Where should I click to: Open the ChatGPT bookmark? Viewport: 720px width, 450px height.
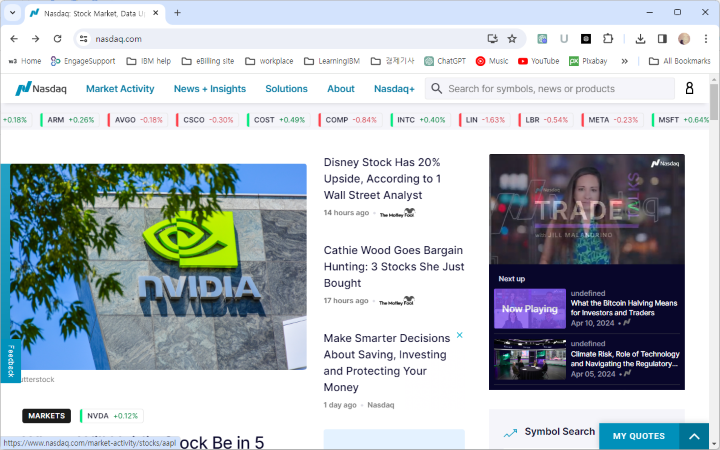pos(445,61)
